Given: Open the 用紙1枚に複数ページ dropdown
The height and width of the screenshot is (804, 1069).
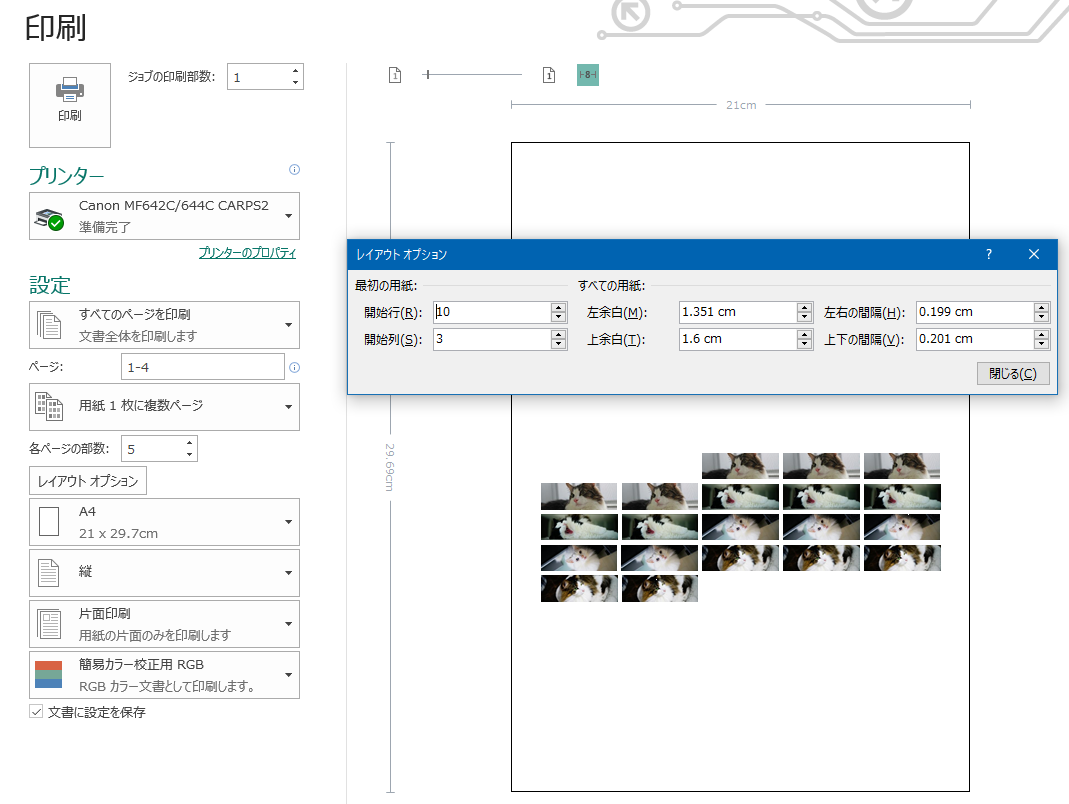Looking at the screenshot, I should [x=164, y=406].
